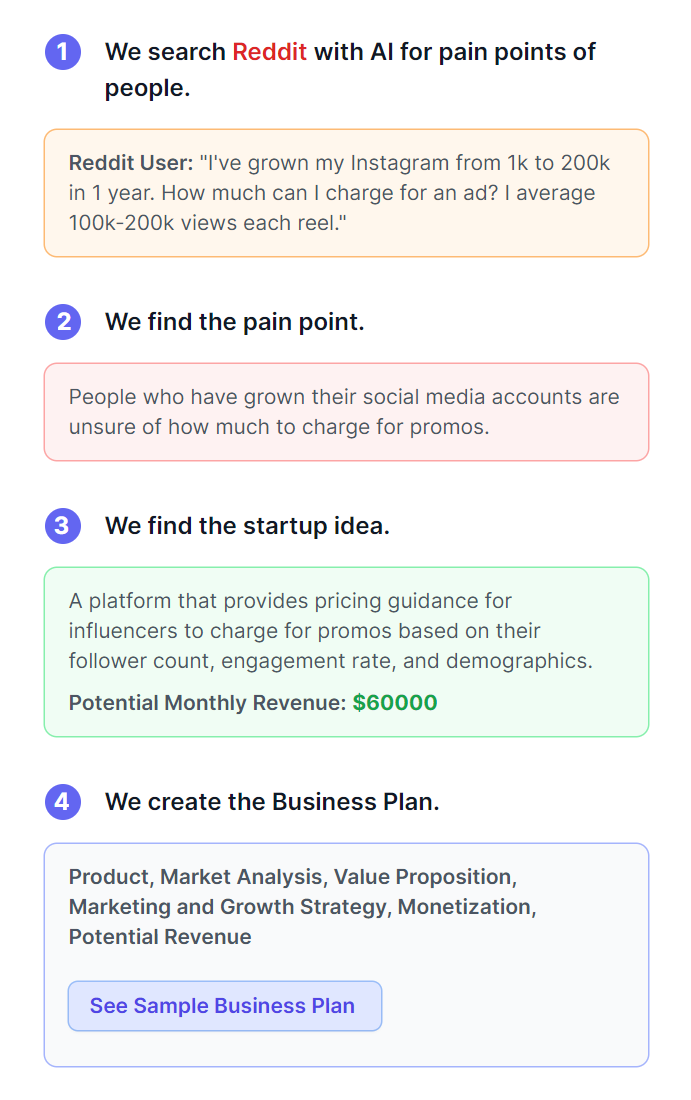Image resolution: width=691 pixels, height=1100 pixels.
Task: Open the See Sample Business Plan button
Action: pyautogui.click(x=224, y=1006)
